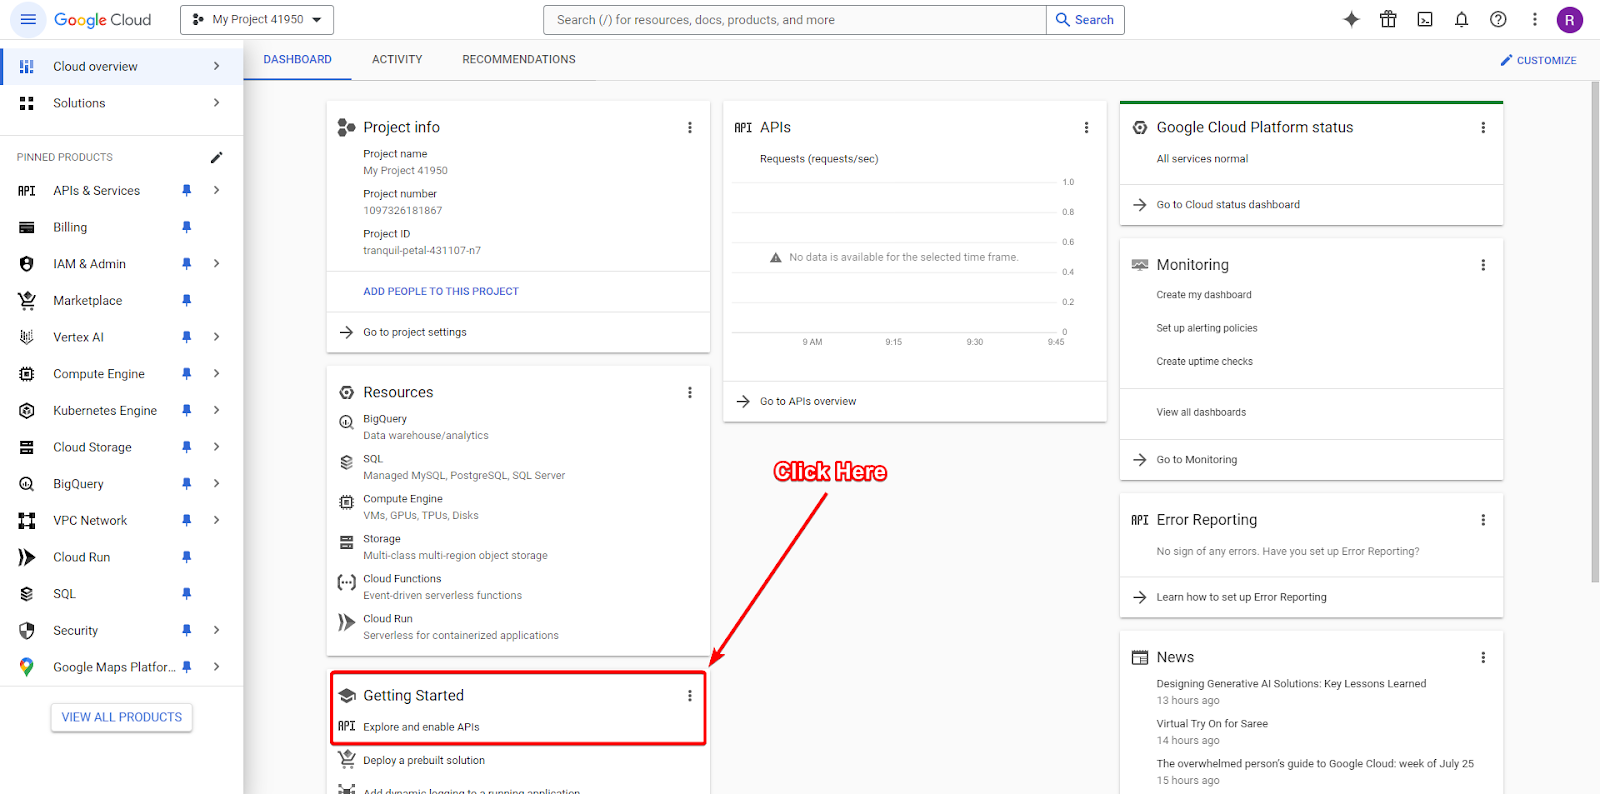
Task: Open the hamburger navigation menu
Action: pyautogui.click(x=27, y=19)
